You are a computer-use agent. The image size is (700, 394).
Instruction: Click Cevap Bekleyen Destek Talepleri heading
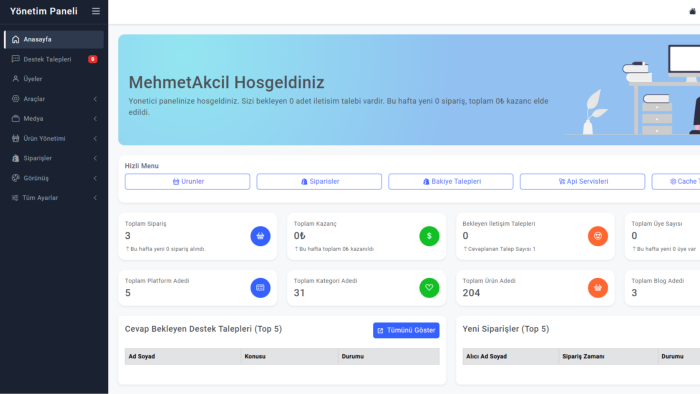[203, 329]
